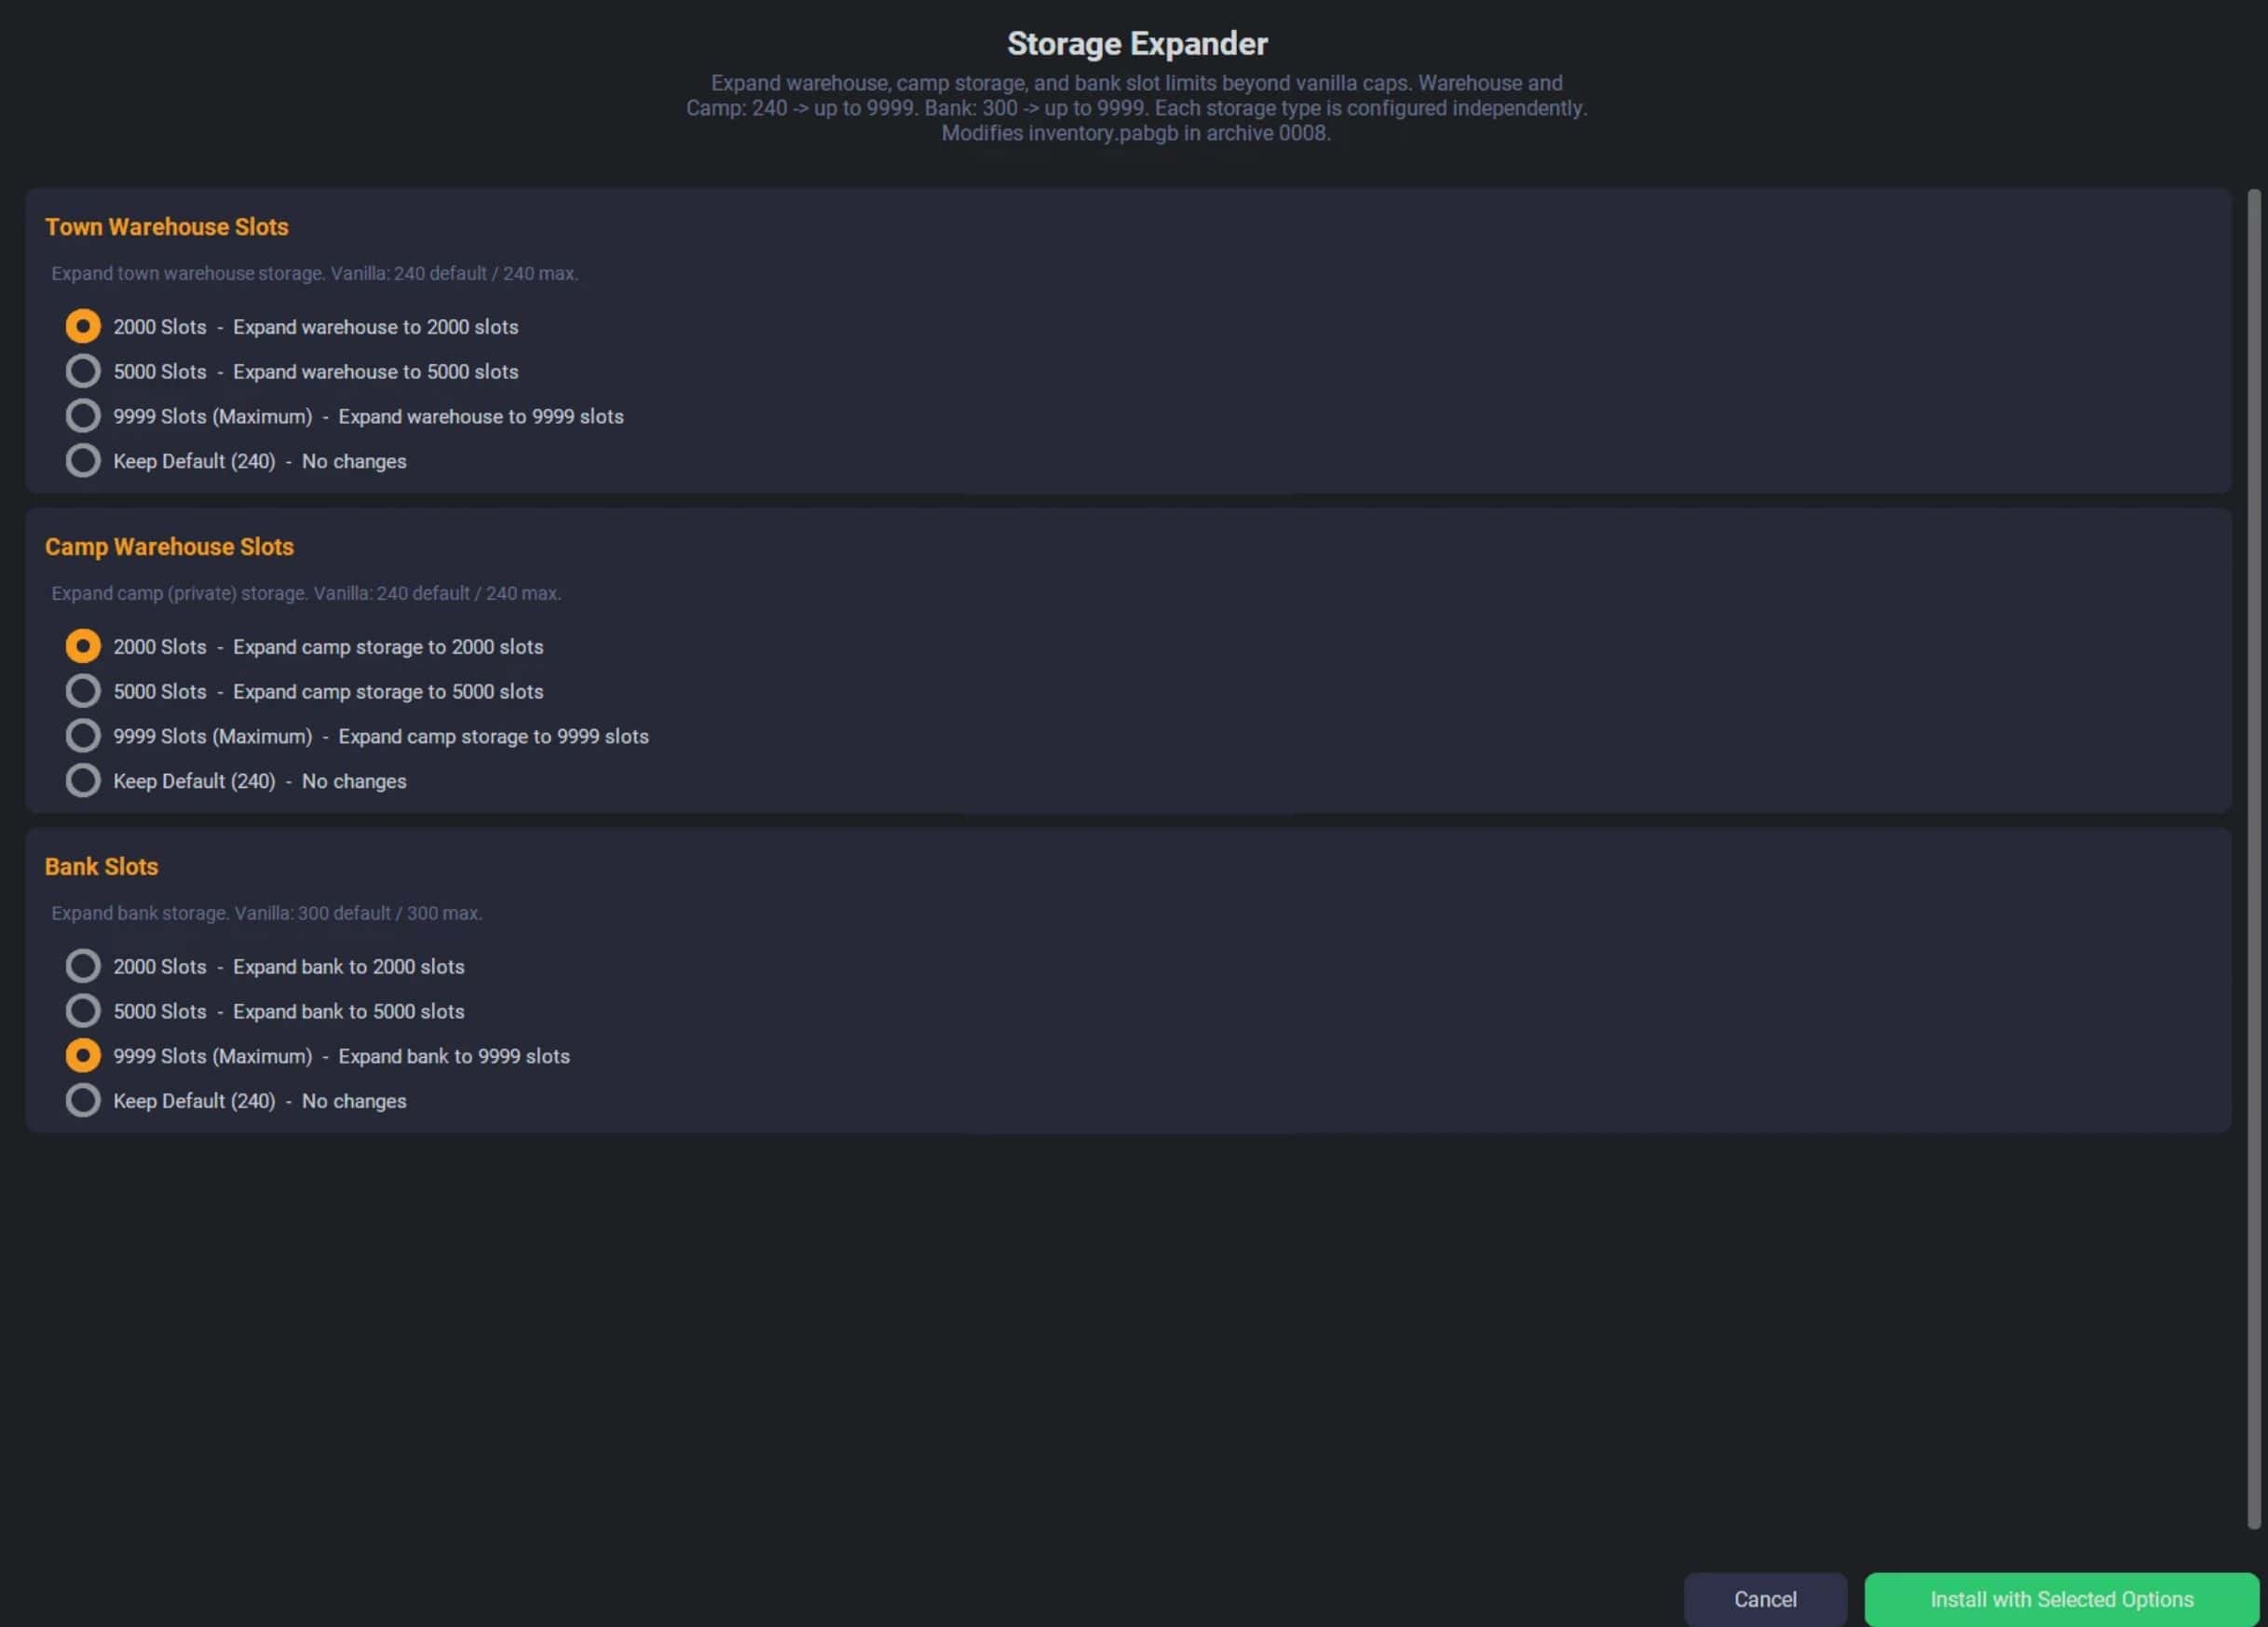The image size is (2268, 1627).
Task: Select 2000 Slots for town warehouse
Action: (x=83, y=327)
